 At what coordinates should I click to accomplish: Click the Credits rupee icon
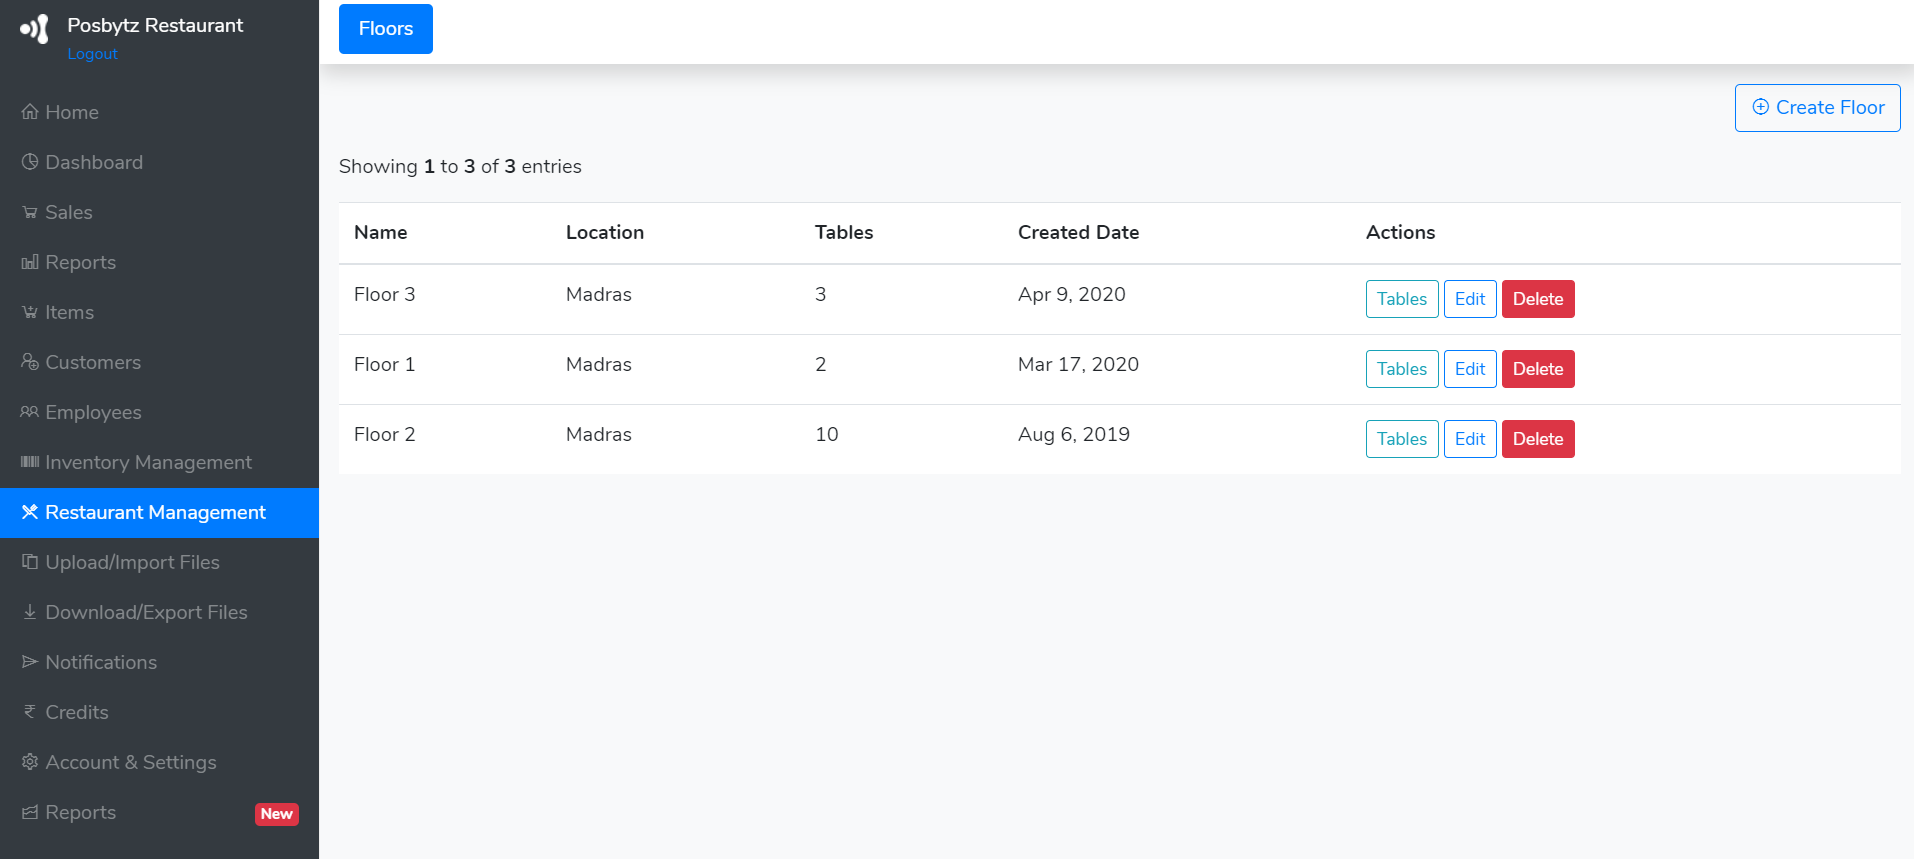[x=30, y=712]
